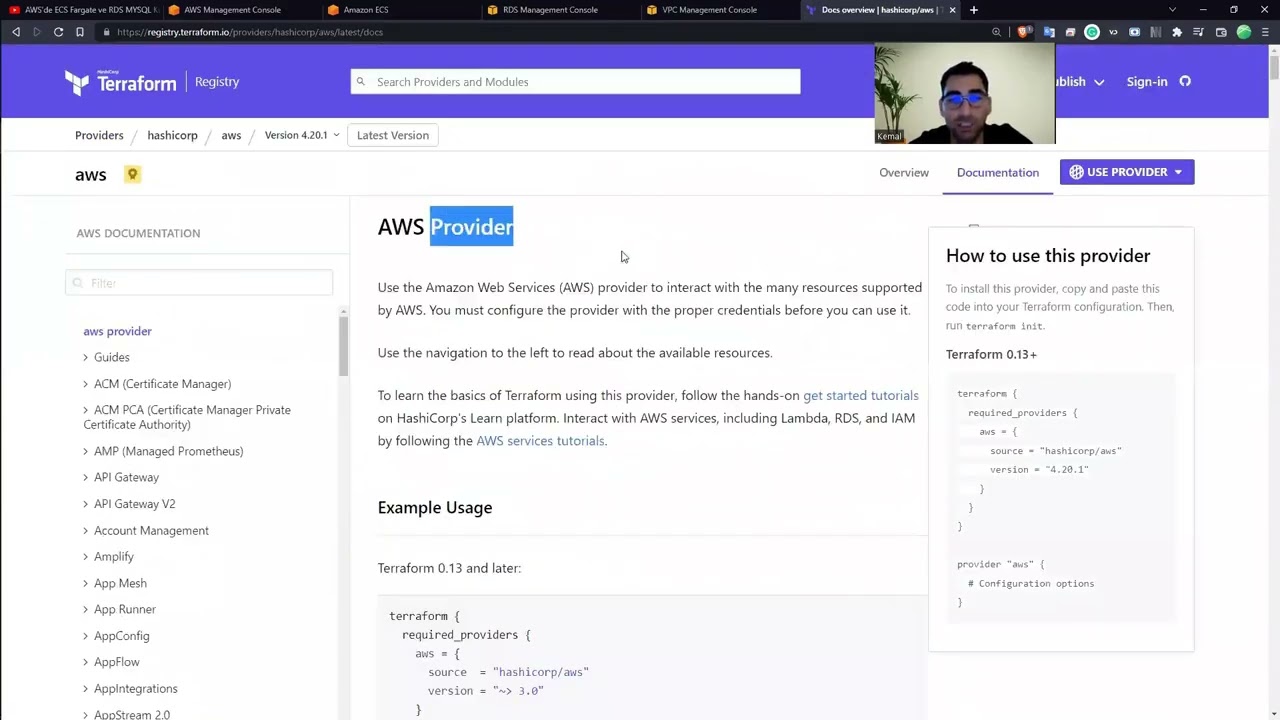Click the hashicorp breadcrumb link
The image size is (1280, 720).
[172, 135]
